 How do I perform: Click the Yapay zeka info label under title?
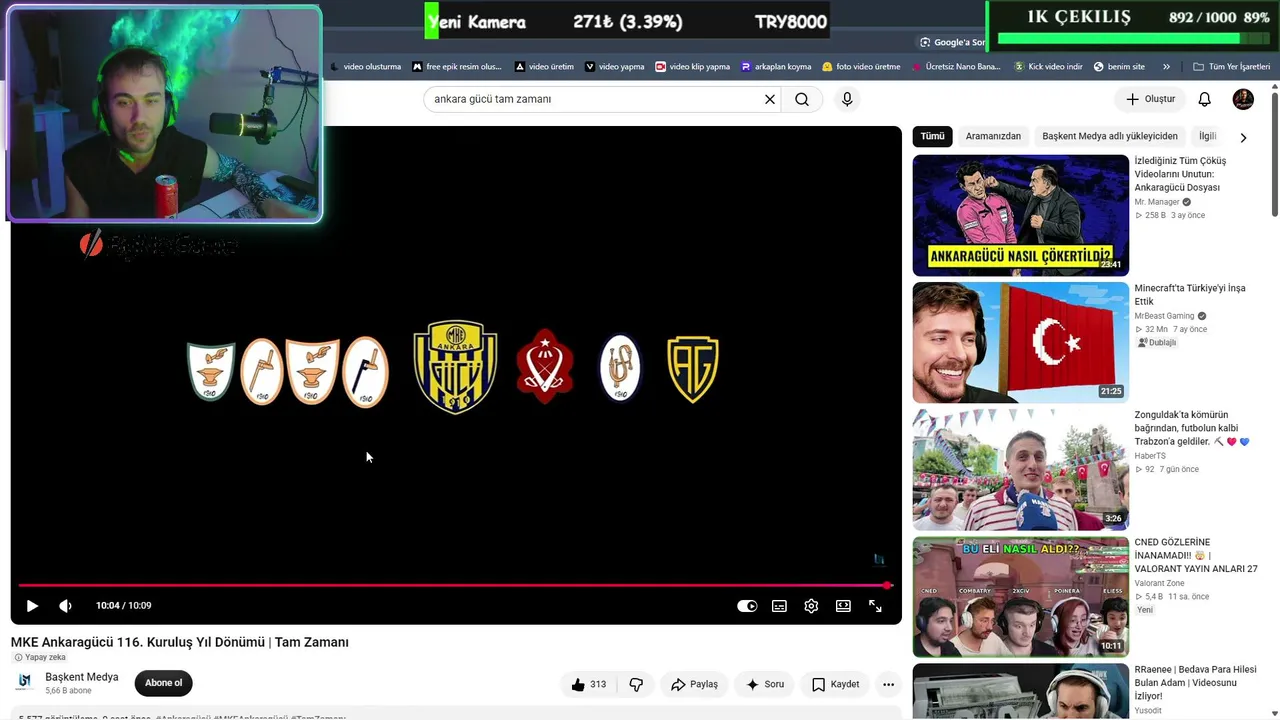point(39,657)
